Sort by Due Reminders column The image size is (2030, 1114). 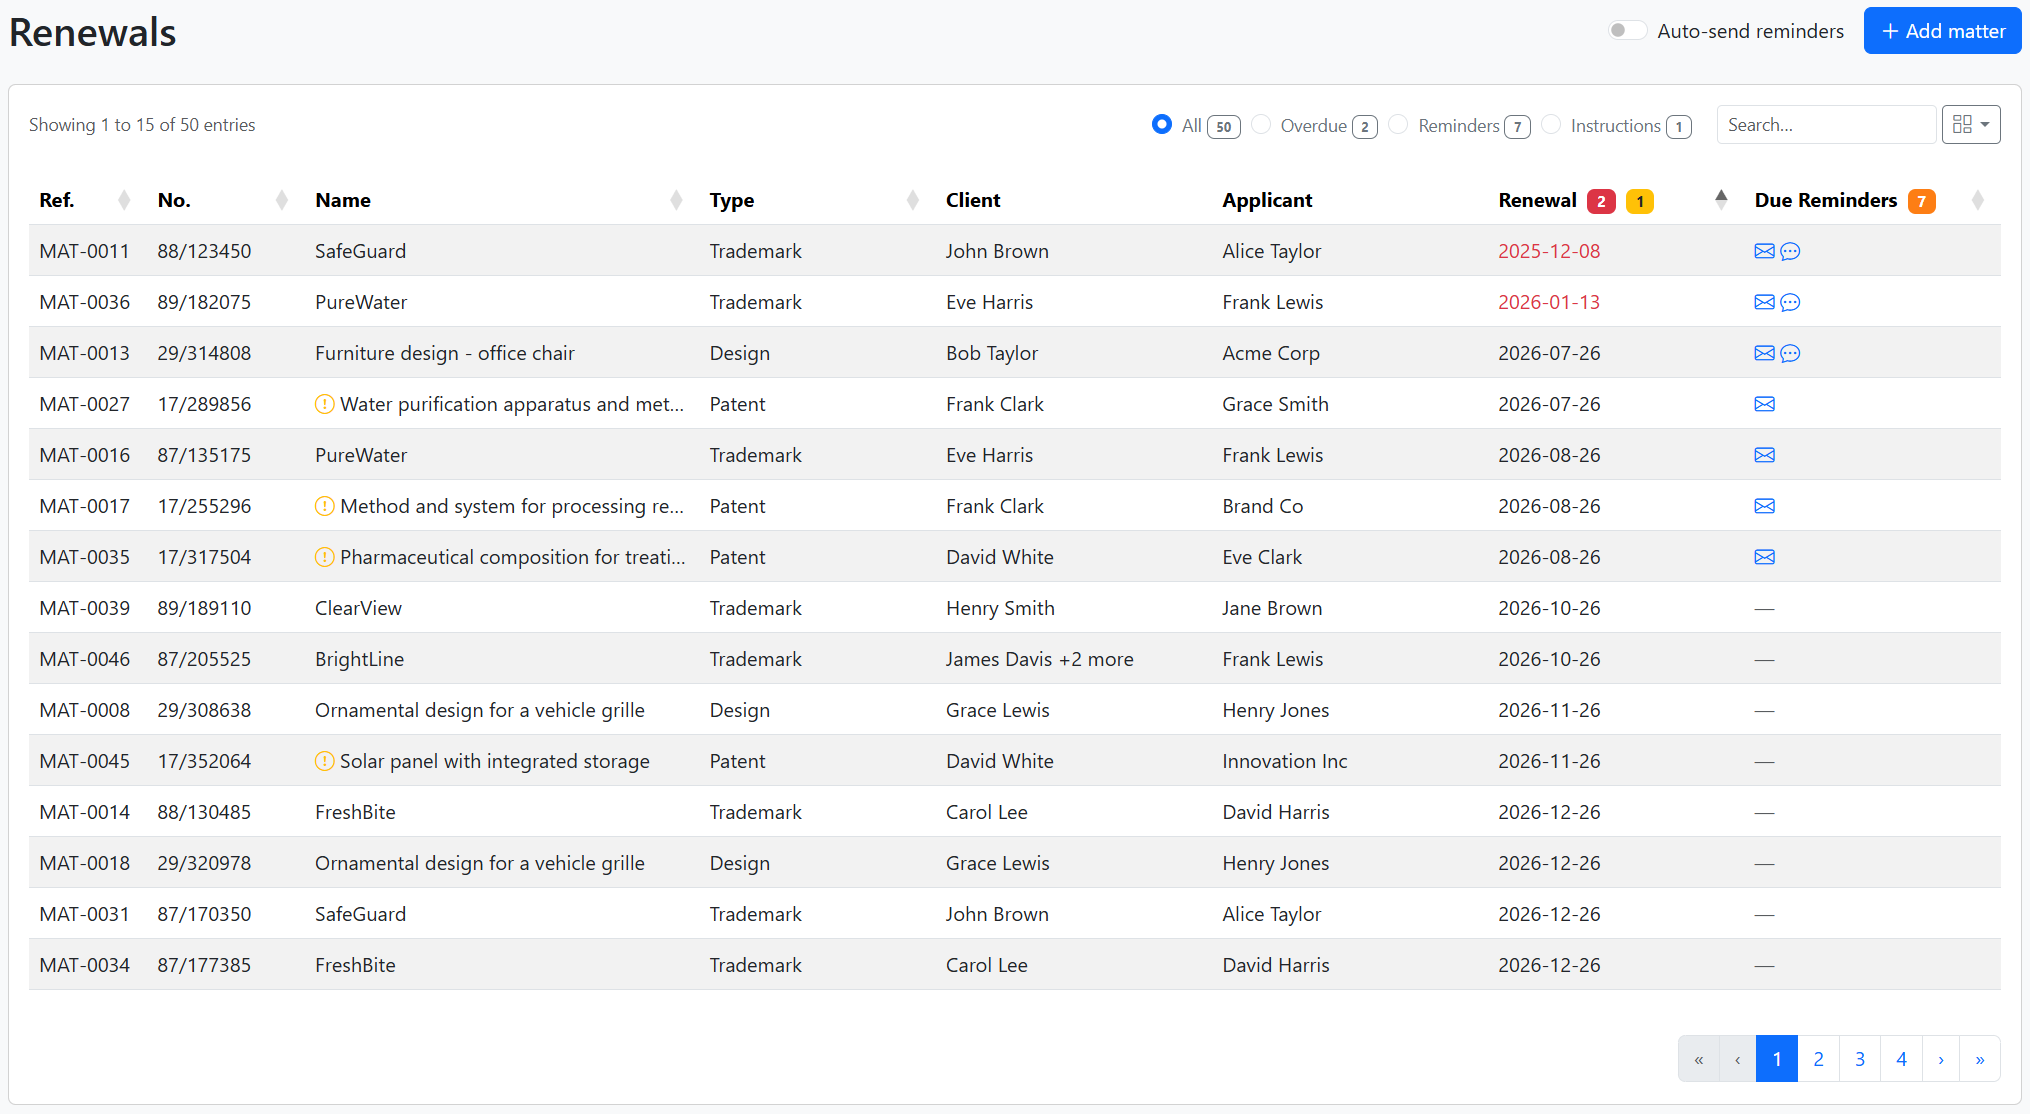tap(1977, 199)
